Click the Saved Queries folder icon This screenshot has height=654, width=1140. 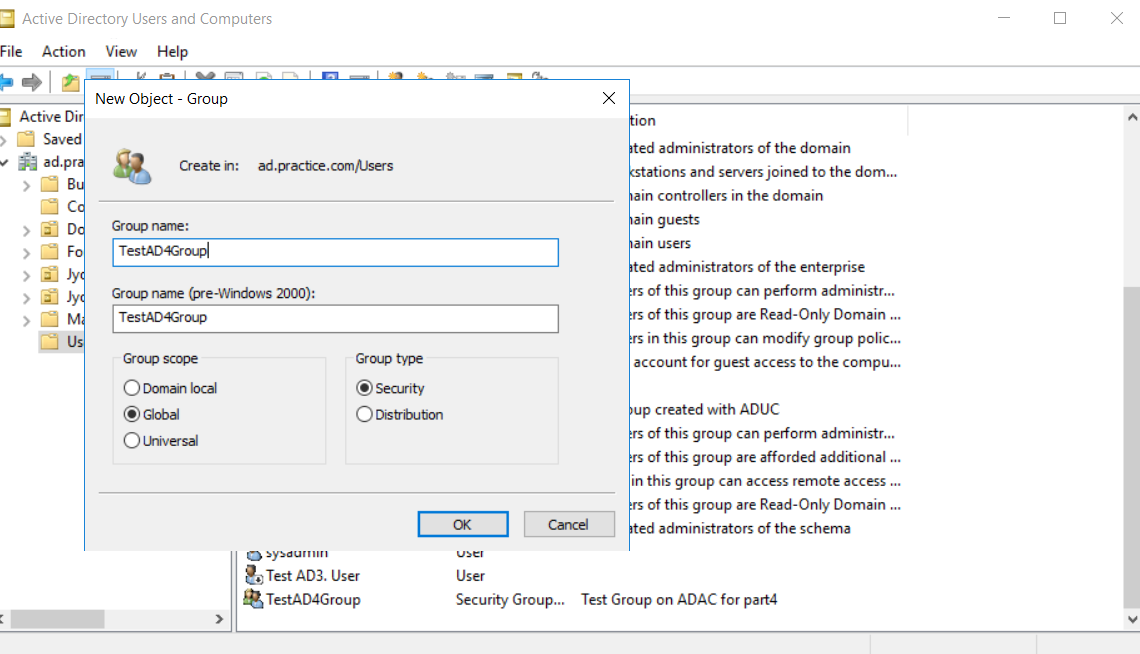coord(26,139)
